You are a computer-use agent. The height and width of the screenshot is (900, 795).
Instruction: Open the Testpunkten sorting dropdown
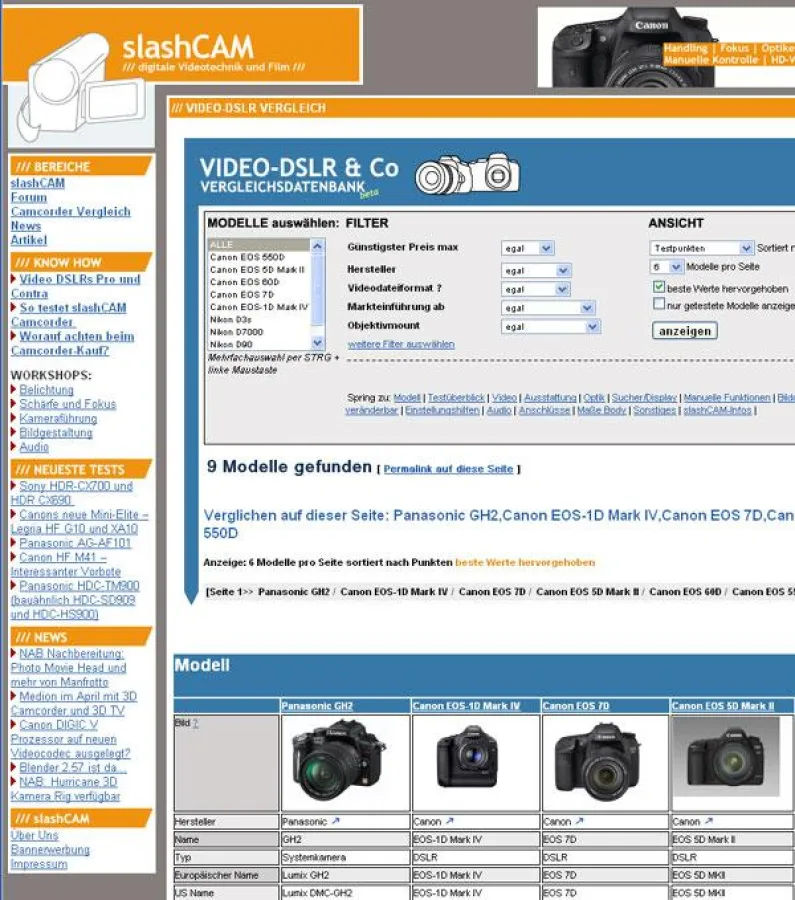[701, 248]
